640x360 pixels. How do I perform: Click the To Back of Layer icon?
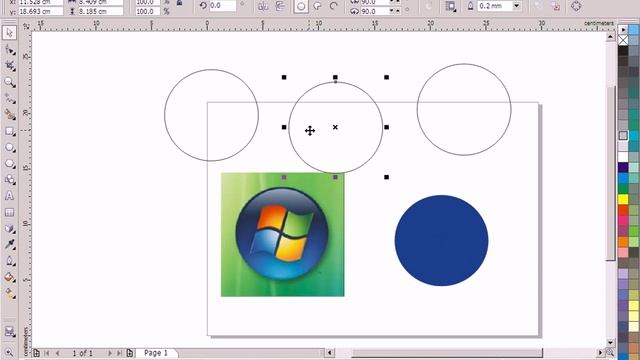pos(555,6)
